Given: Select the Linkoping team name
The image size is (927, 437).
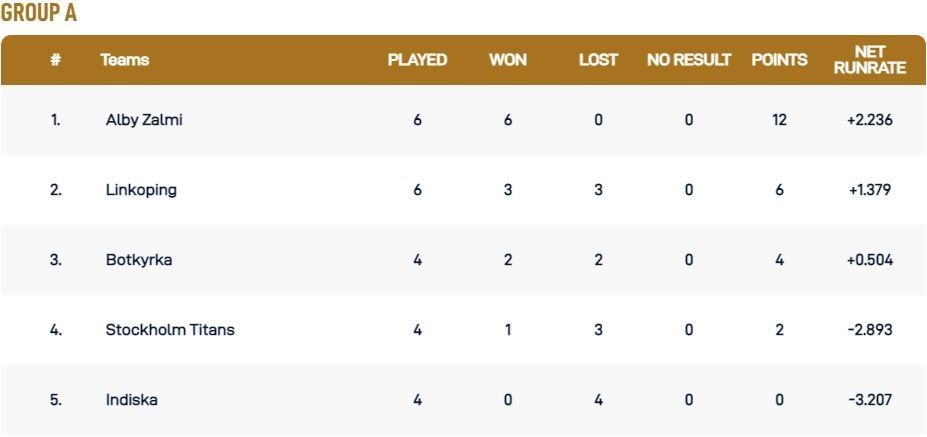Looking at the screenshot, I should [141, 190].
